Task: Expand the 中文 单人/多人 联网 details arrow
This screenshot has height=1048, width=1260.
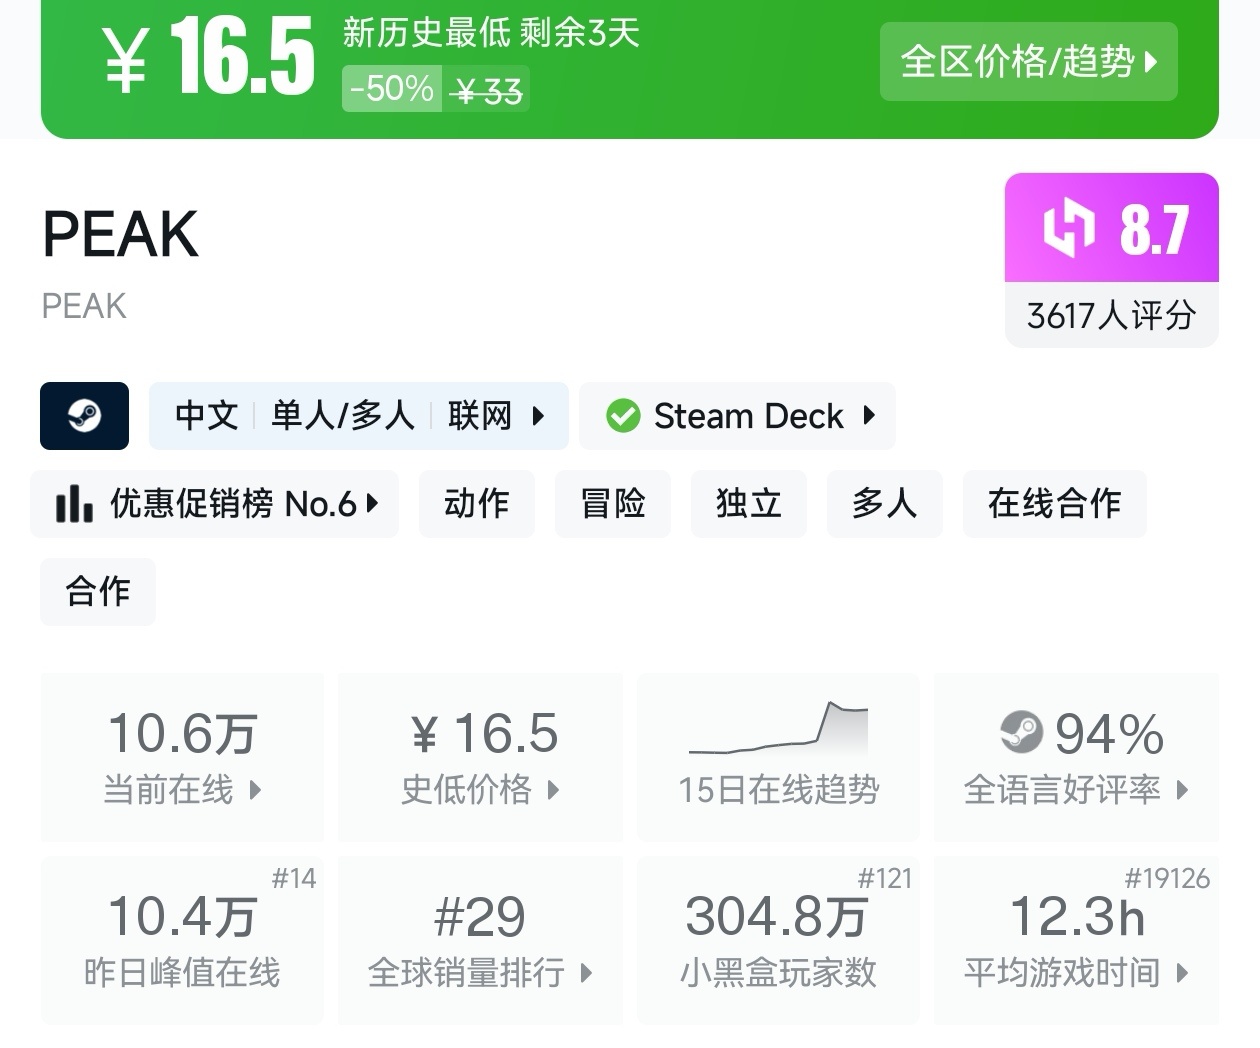Action: click(x=538, y=416)
